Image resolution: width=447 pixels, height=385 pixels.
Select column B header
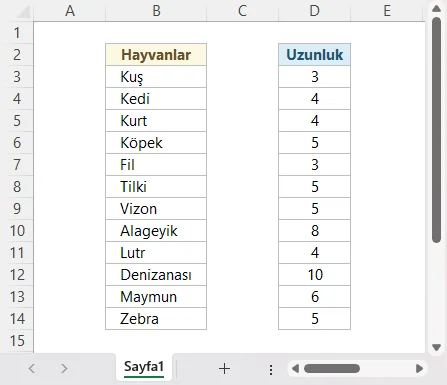(156, 11)
